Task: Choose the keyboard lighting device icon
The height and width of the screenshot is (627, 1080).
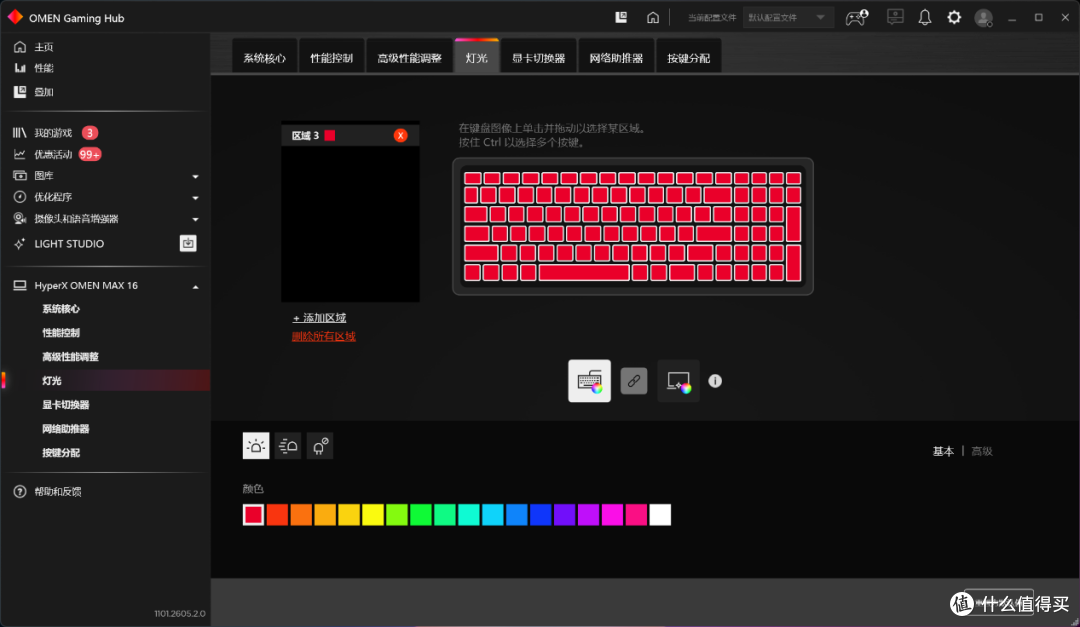Action: 589,380
